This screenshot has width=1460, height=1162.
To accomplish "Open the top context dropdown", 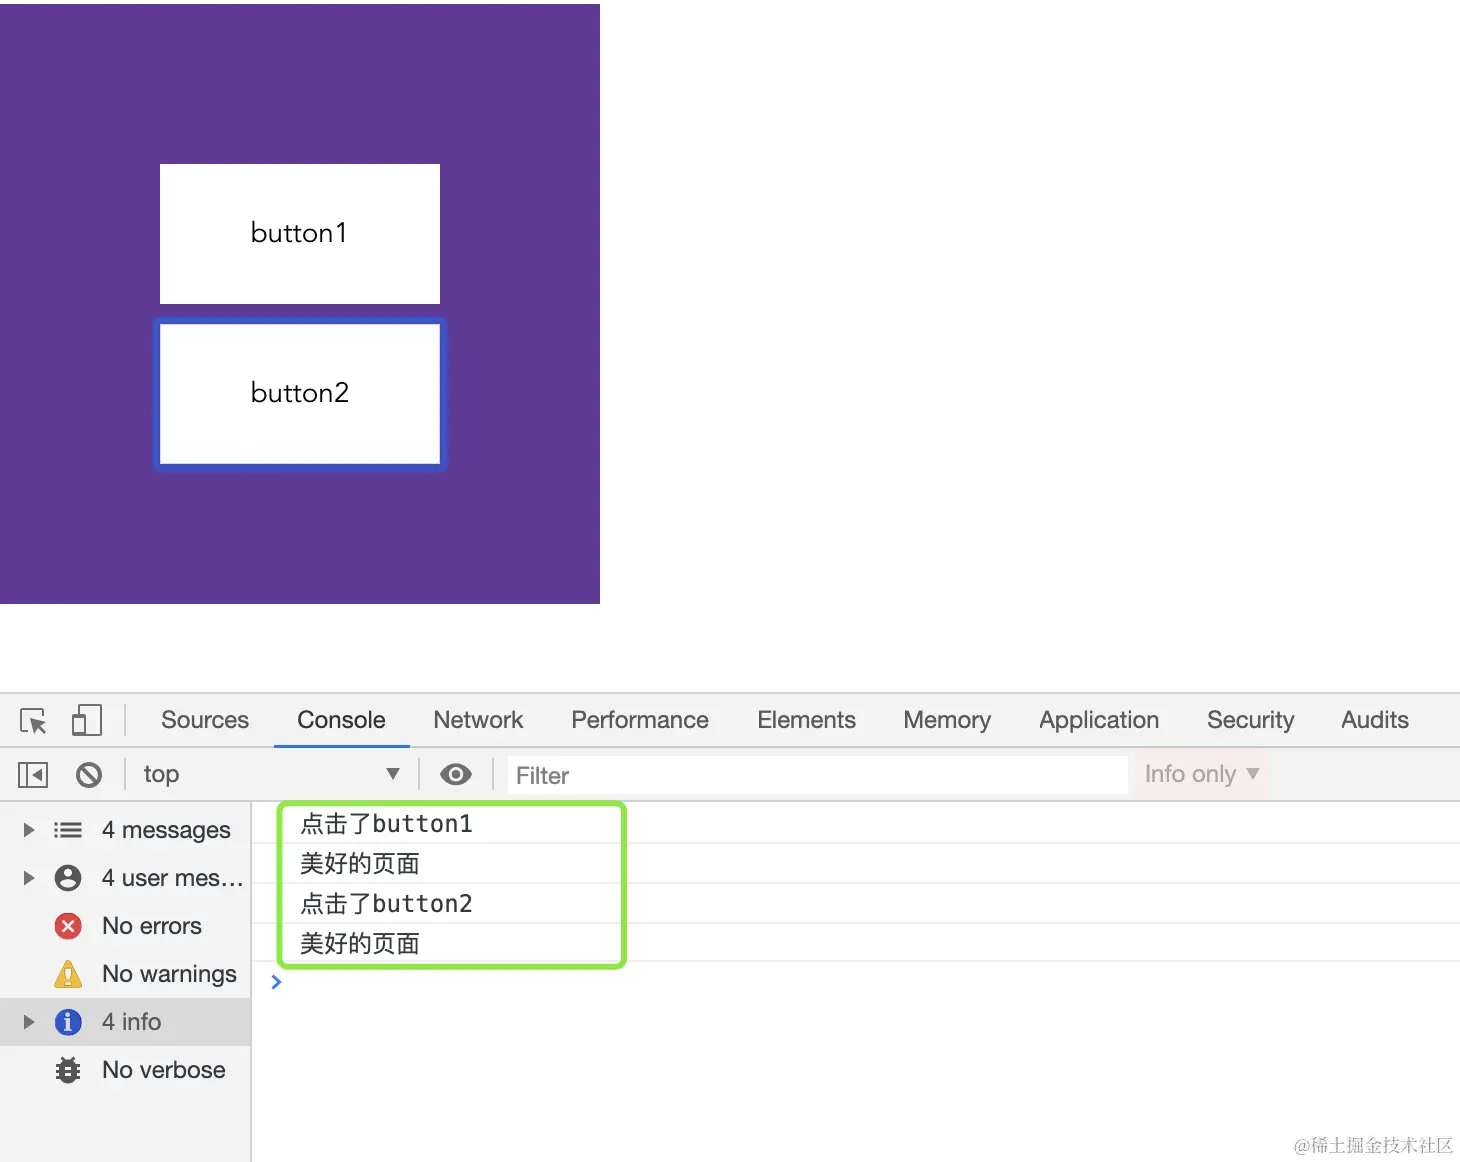I will tap(270, 775).
